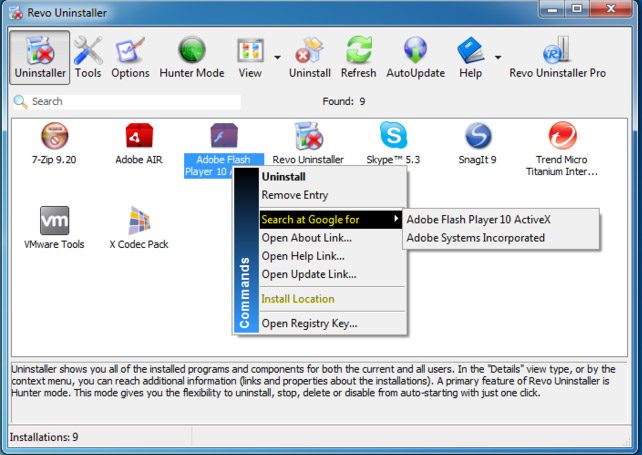Choose Uninstall from the context menu
This screenshot has width=642, height=455.
[332, 177]
